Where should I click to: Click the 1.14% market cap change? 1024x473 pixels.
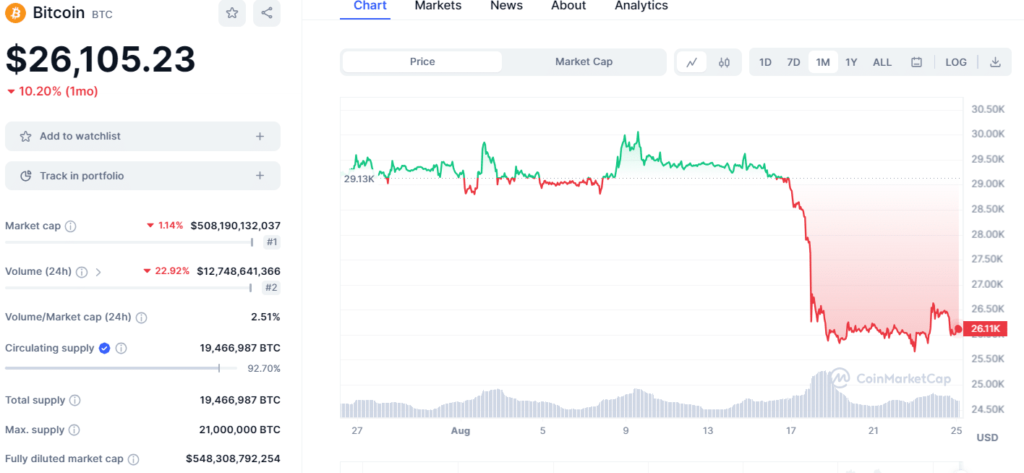point(170,225)
